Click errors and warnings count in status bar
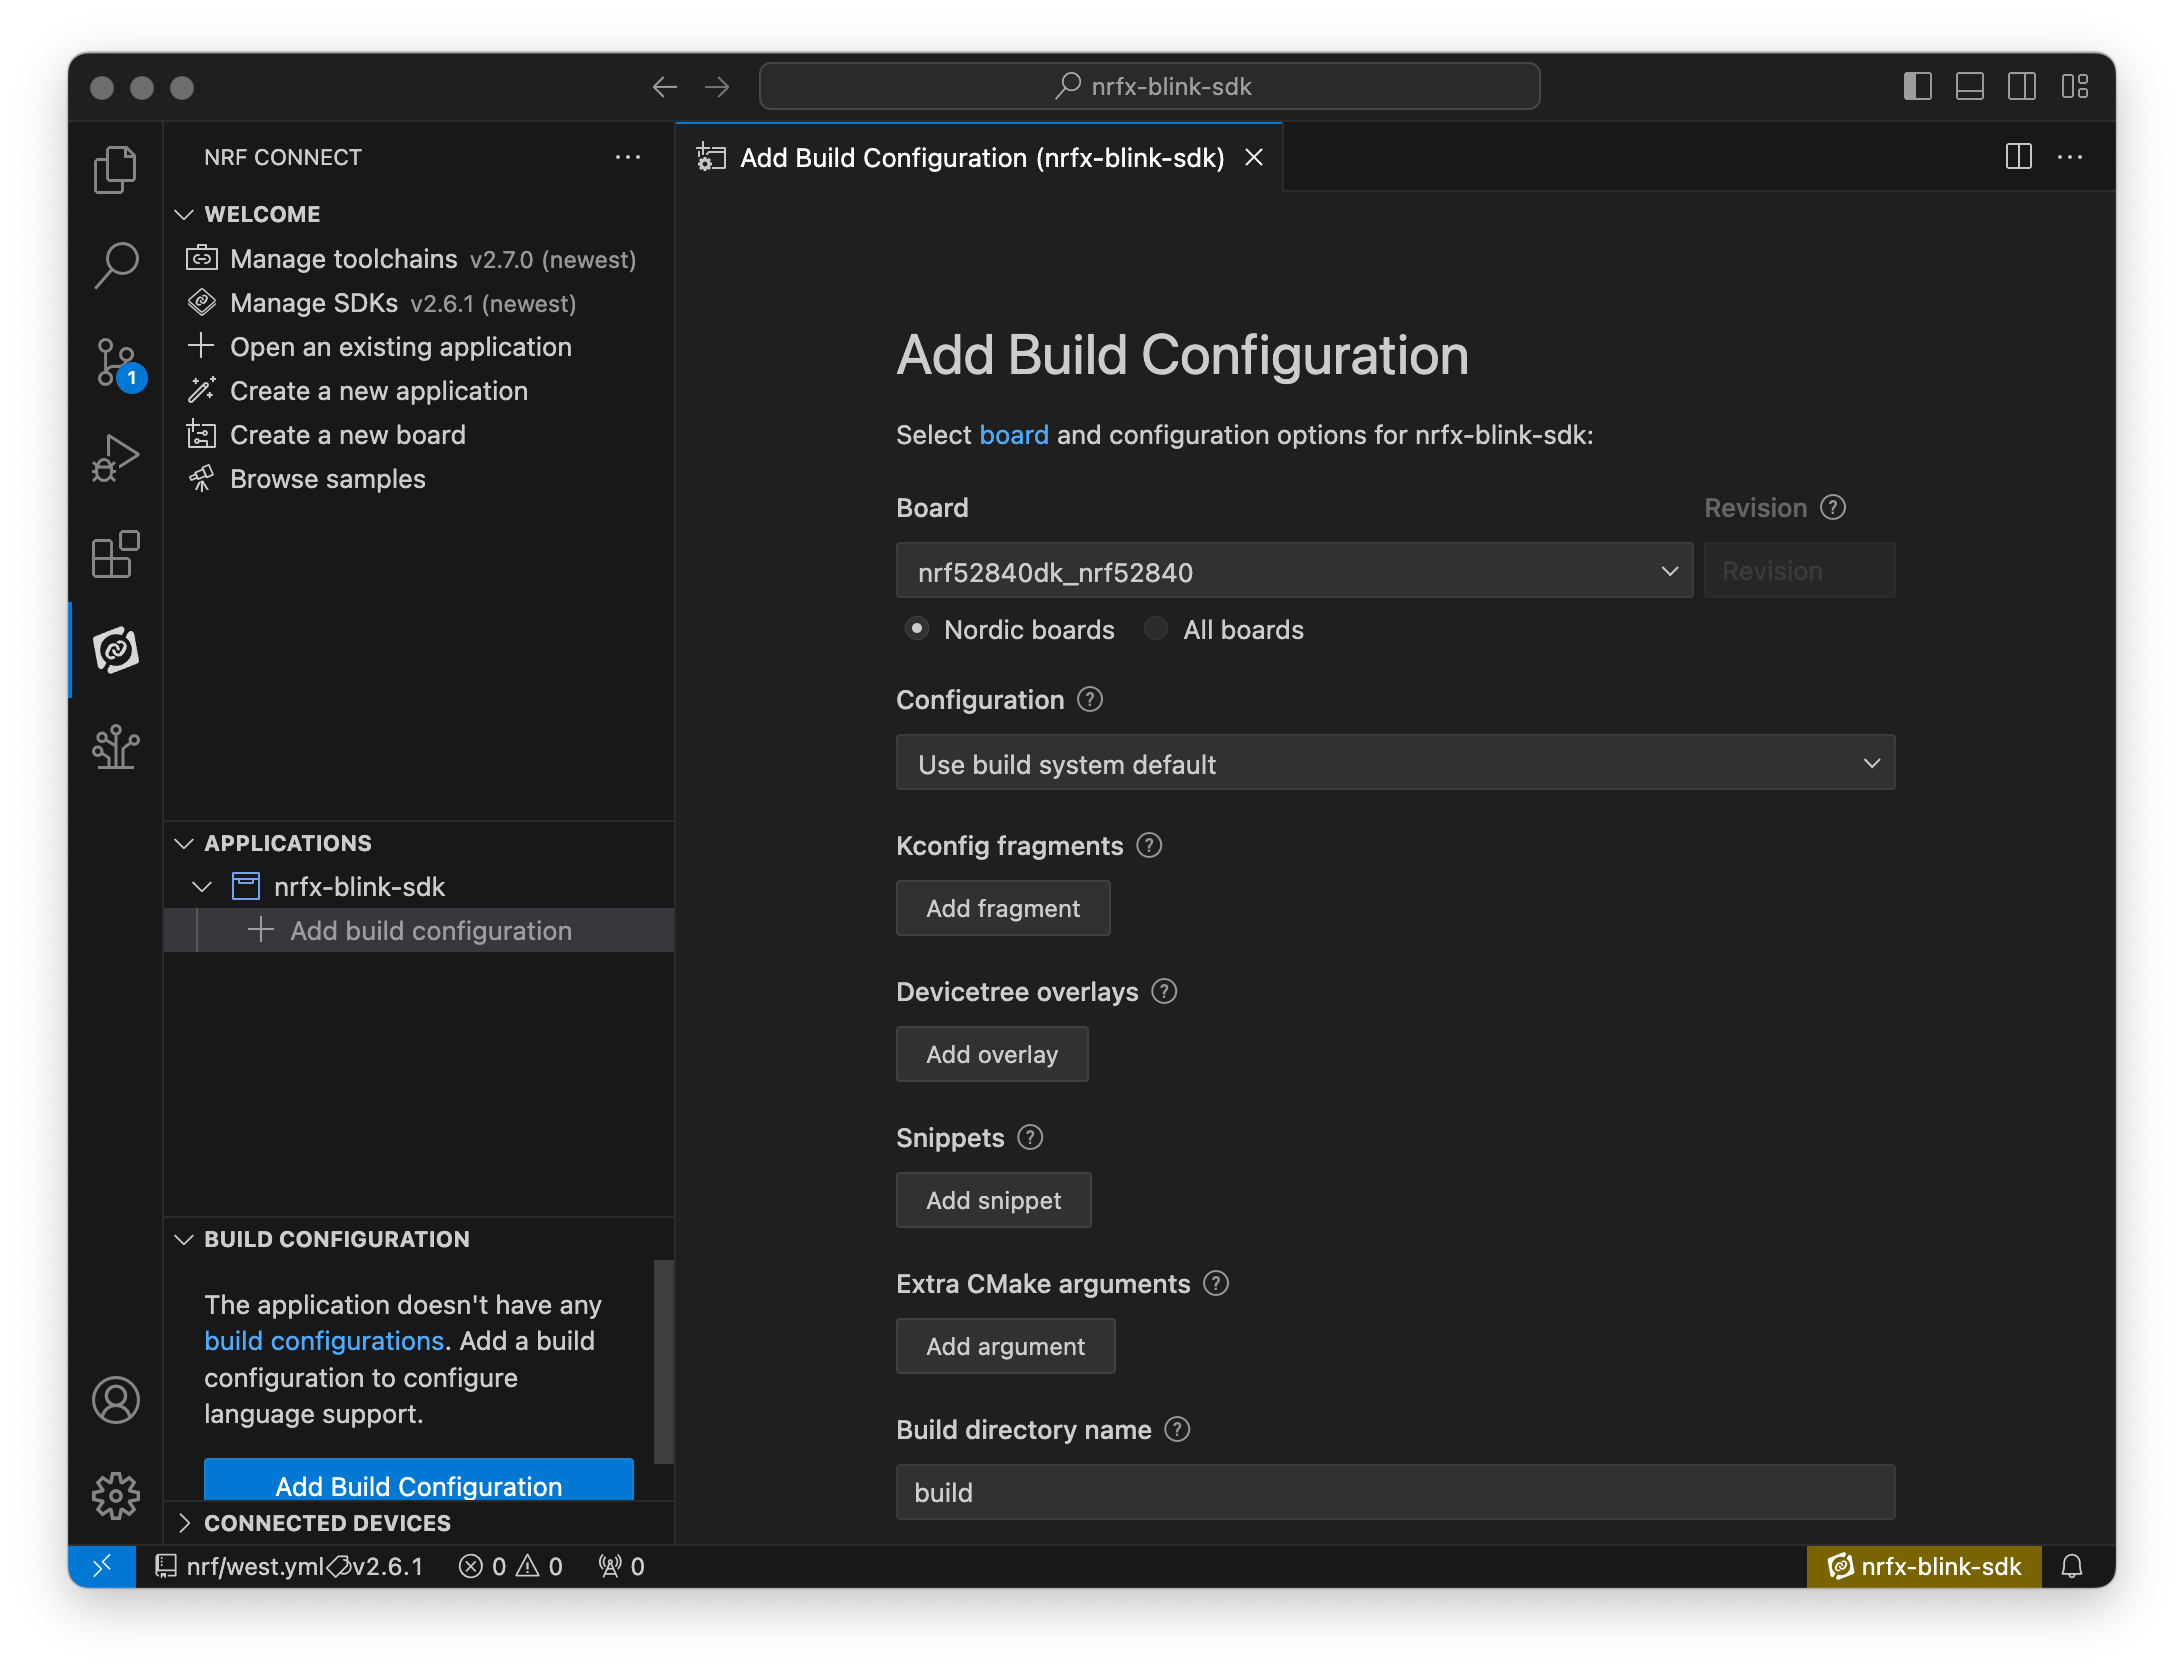This screenshot has width=2184, height=1672. pyautogui.click(x=511, y=1566)
